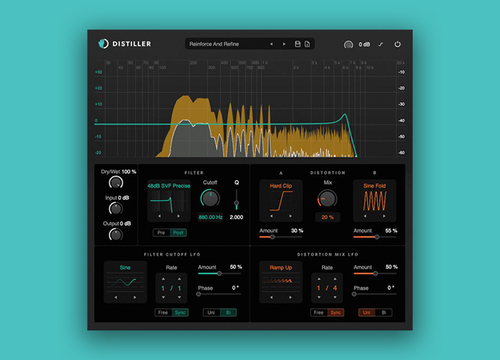Click the distortion Mix knob
Screen dimensions: 500x360
pos(327,199)
